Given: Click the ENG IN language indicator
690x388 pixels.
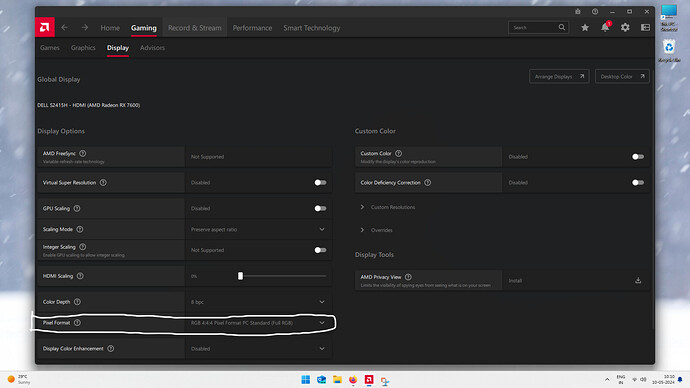Looking at the screenshot, I should pyautogui.click(x=621, y=379).
